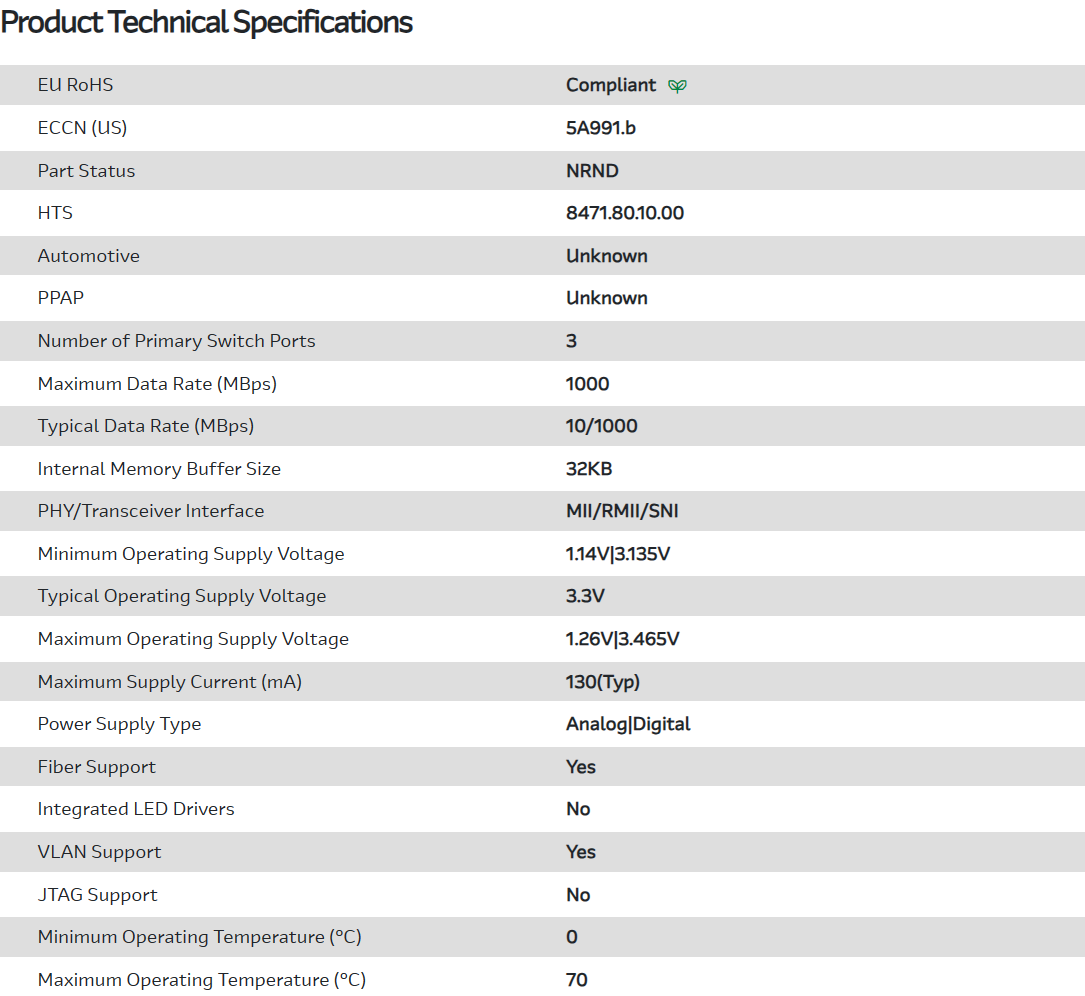Click the Automotive row label
The image size is (1085, 996).
click(x=88, y=256)
